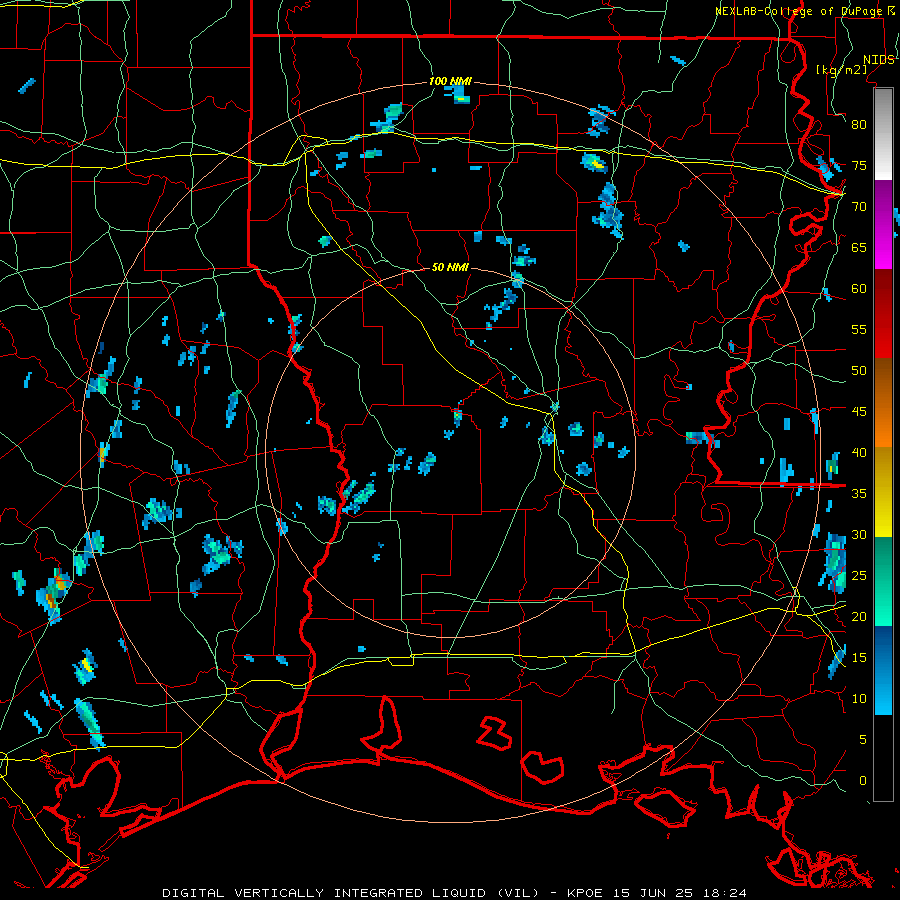Pick the gray-white top segment of the color bar
900x900 pixels.
click(x=884, y=134)
